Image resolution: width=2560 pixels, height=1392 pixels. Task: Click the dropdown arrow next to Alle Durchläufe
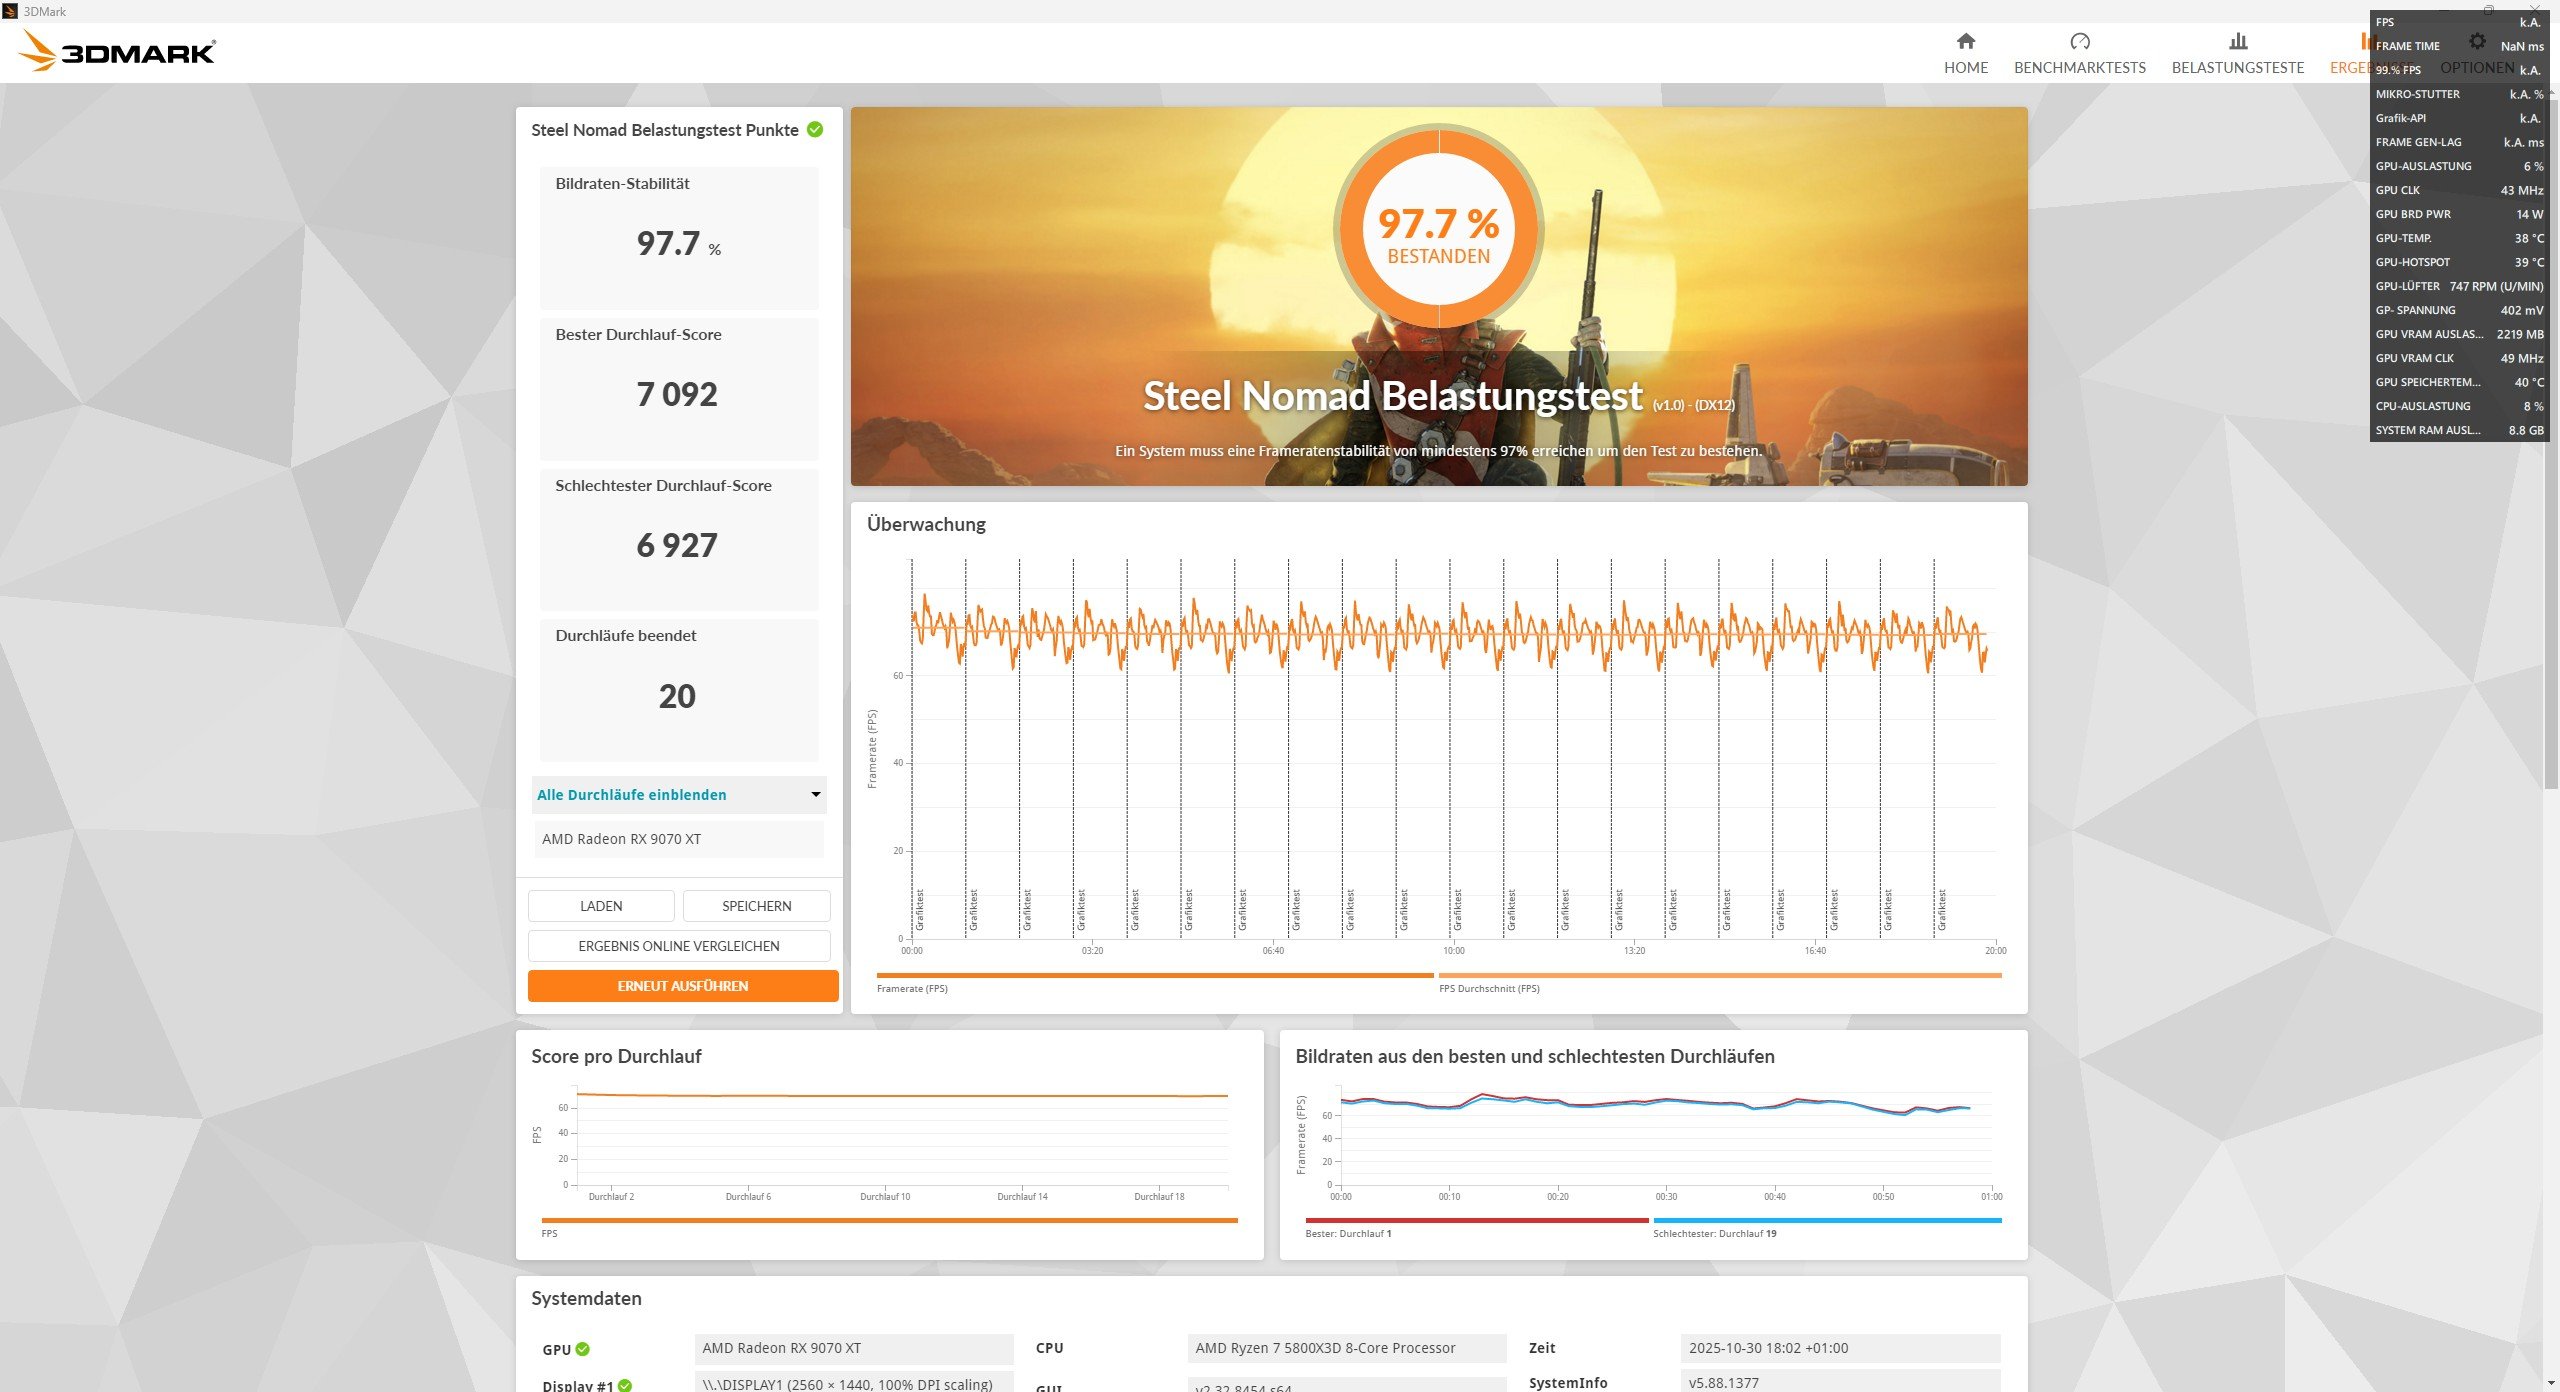[815, 795]
